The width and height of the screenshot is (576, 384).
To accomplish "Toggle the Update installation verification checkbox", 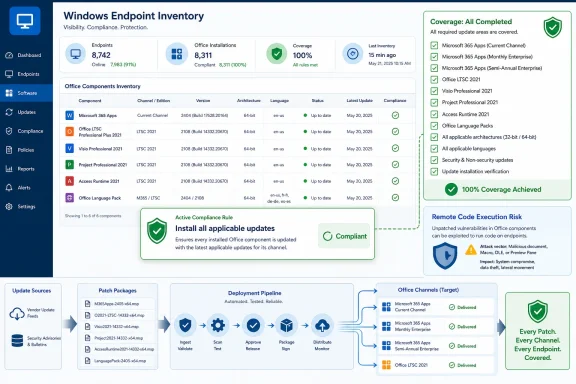I will (x=434, y=171).
